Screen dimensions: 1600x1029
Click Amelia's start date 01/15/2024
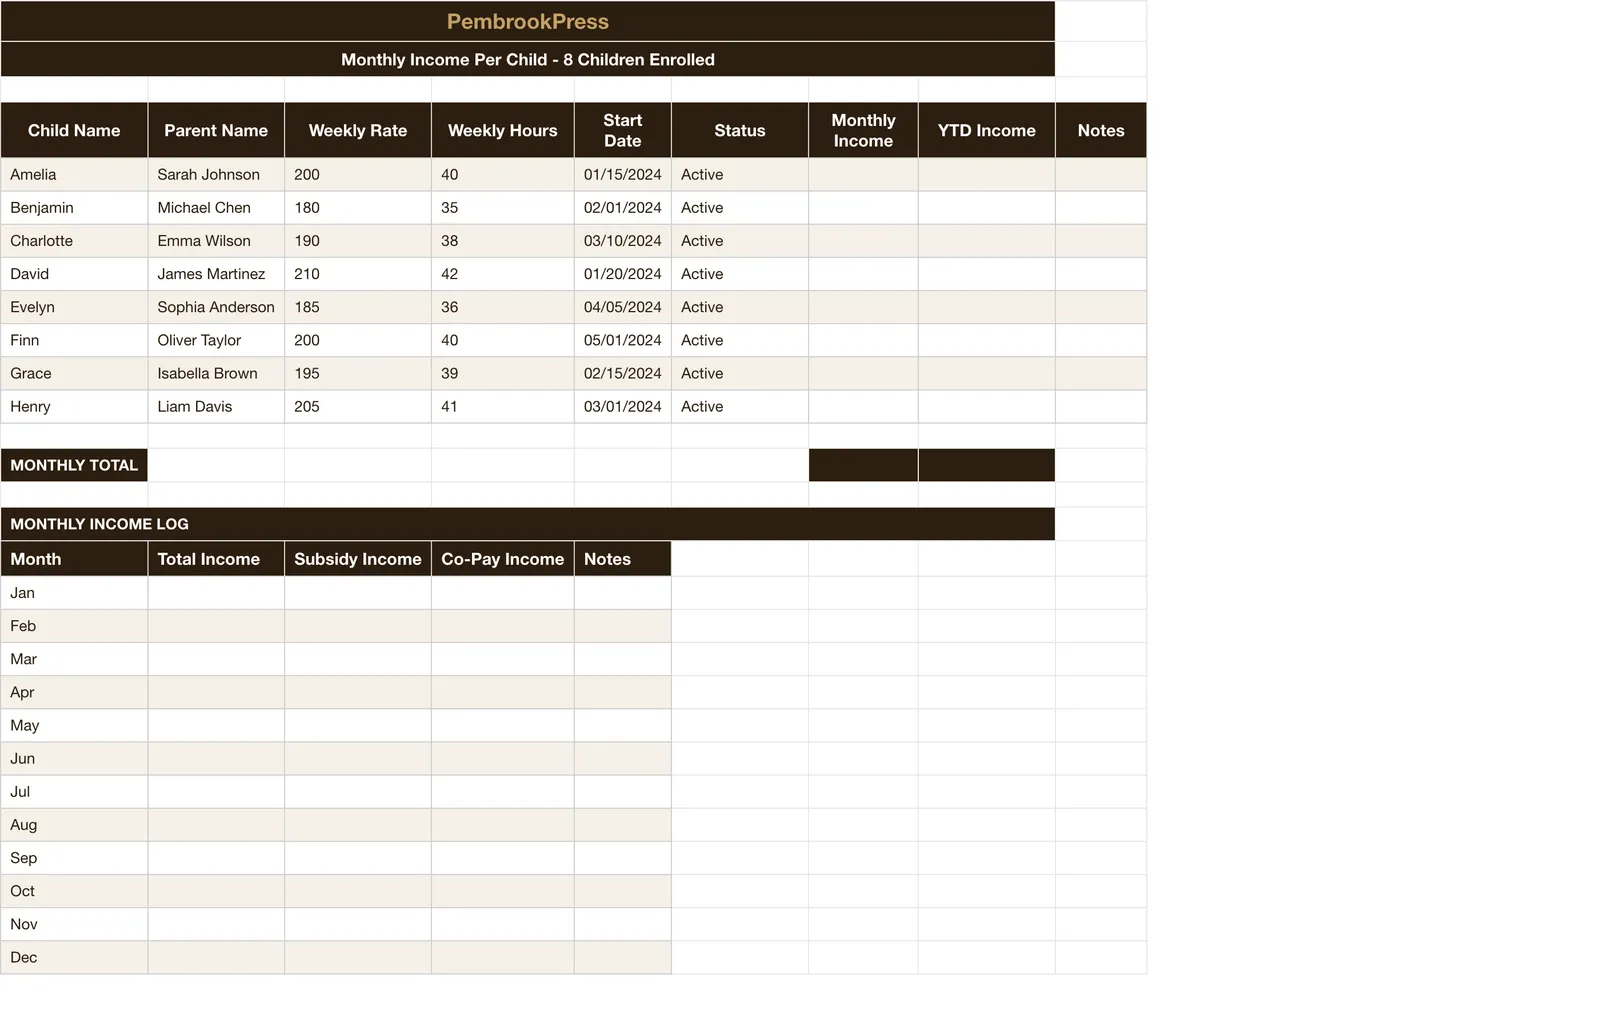click(x=623, y=174)
